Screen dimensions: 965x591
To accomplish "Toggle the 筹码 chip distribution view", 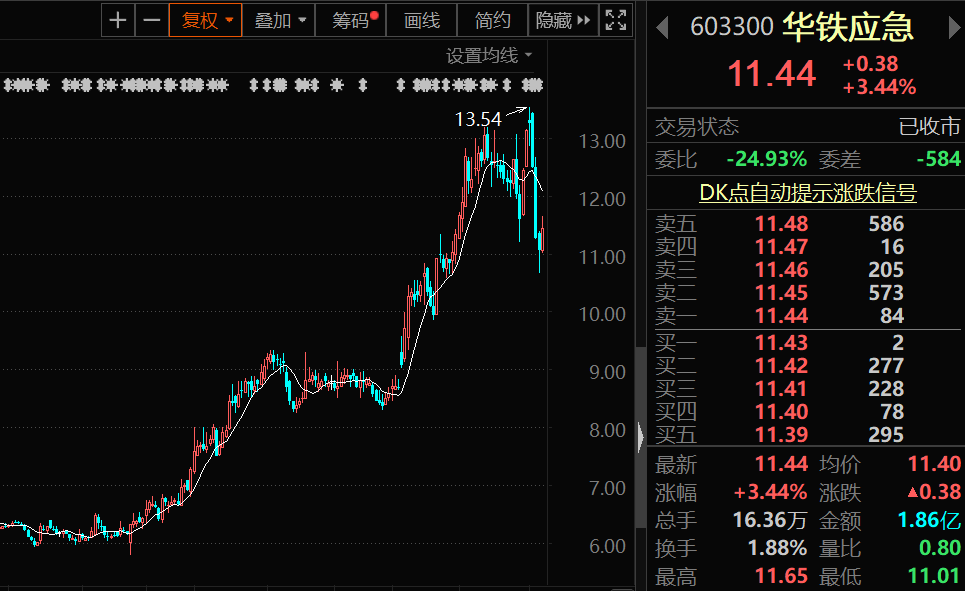I will tap(354, 20).
